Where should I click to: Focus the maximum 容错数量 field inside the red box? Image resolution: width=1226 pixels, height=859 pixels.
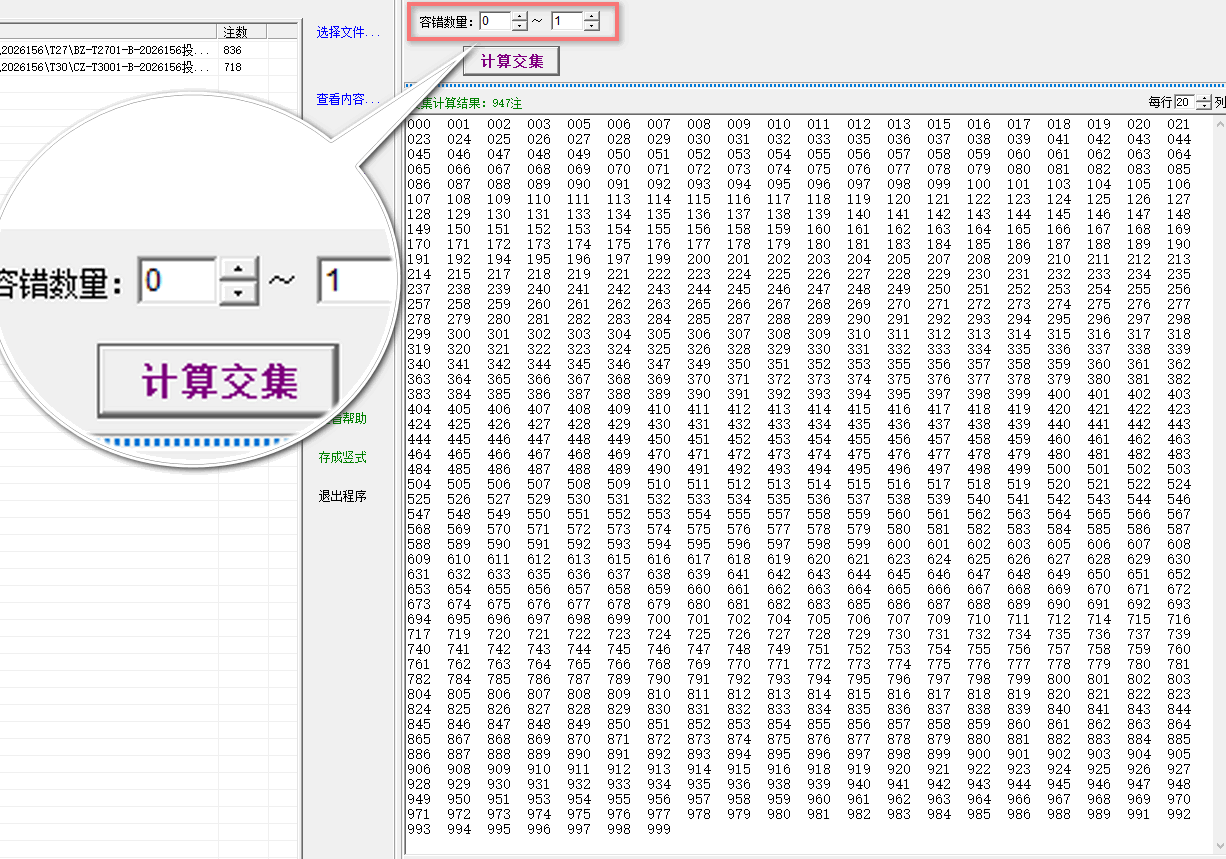pos(568,20)
